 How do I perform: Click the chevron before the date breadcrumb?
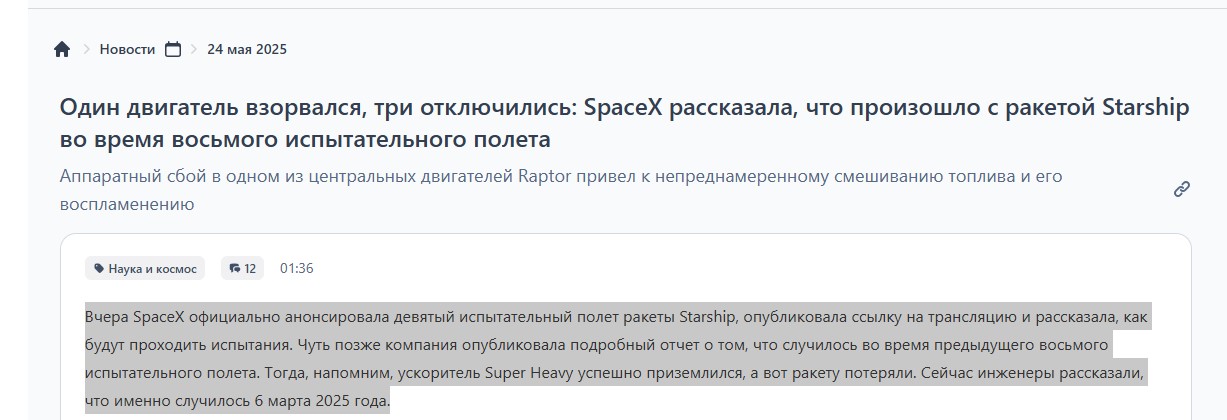[x=194, y=49]
